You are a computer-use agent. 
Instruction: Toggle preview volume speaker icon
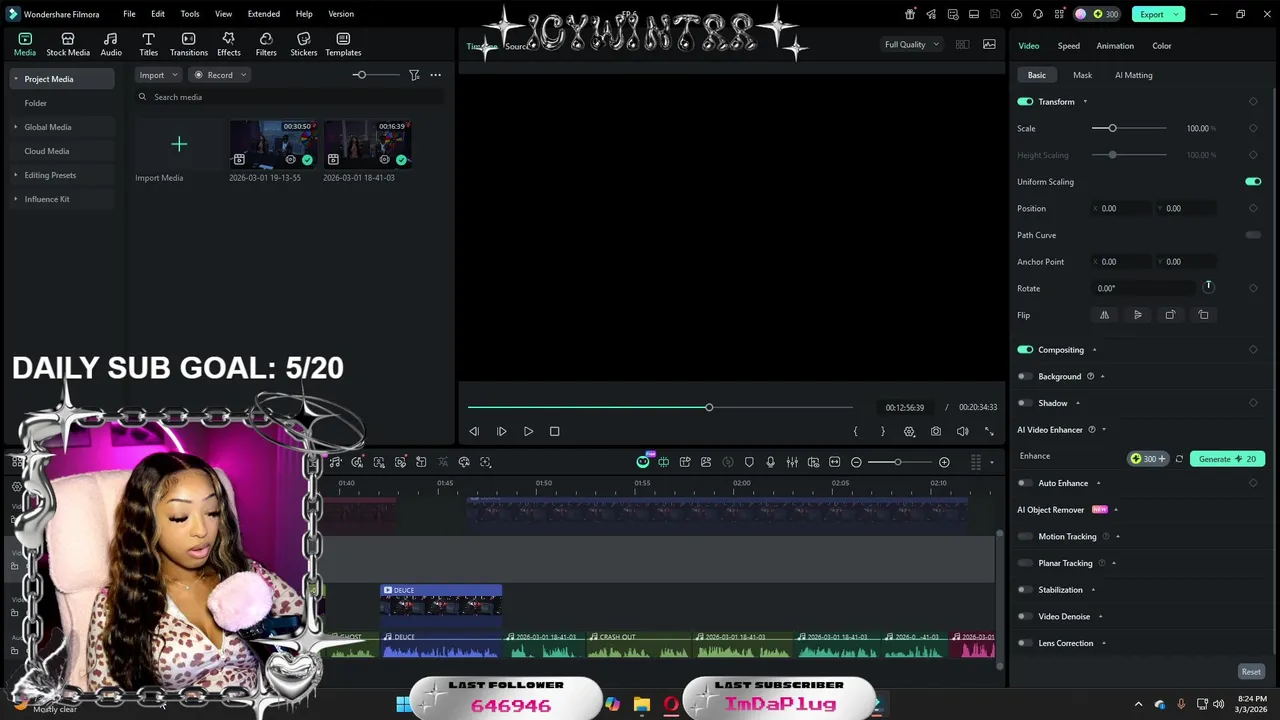click(x=962, y=431)
